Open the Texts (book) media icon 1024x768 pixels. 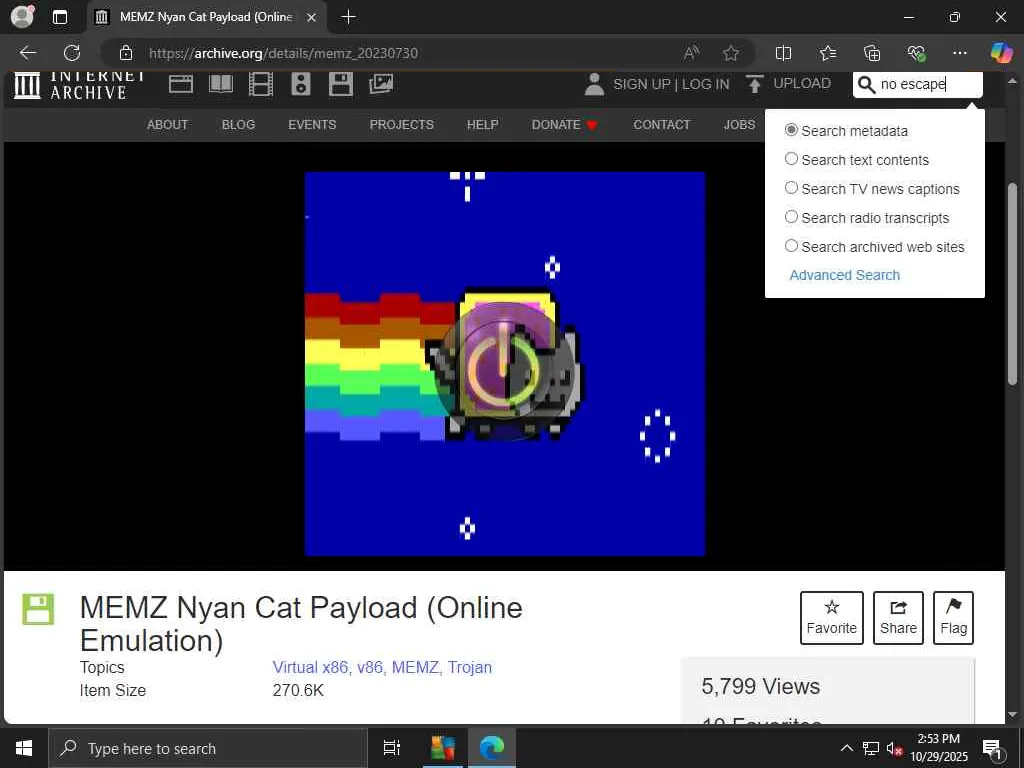(221, 84)
